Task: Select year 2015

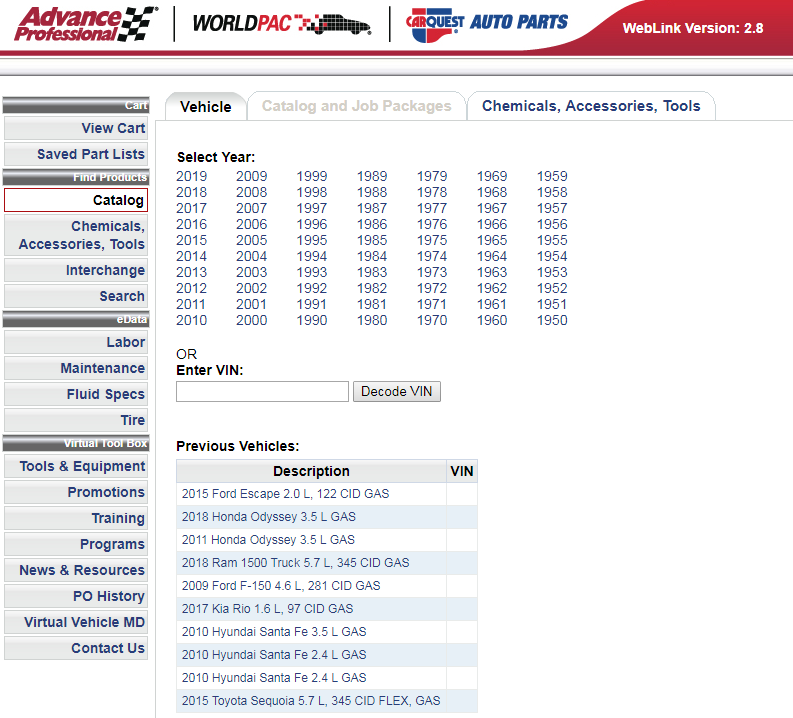Action: point(191,240)
